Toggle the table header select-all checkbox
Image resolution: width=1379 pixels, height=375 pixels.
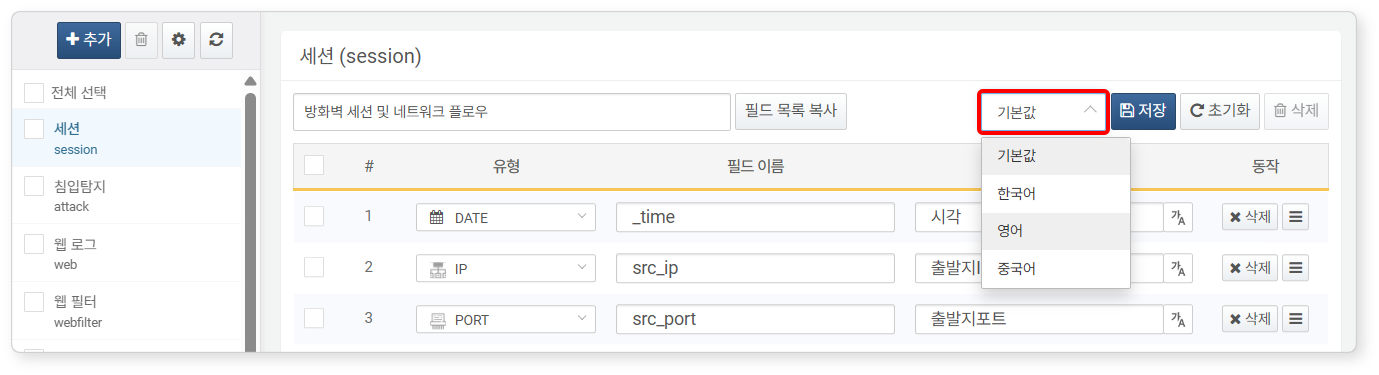pyautogui.click(x=314, y=165)
